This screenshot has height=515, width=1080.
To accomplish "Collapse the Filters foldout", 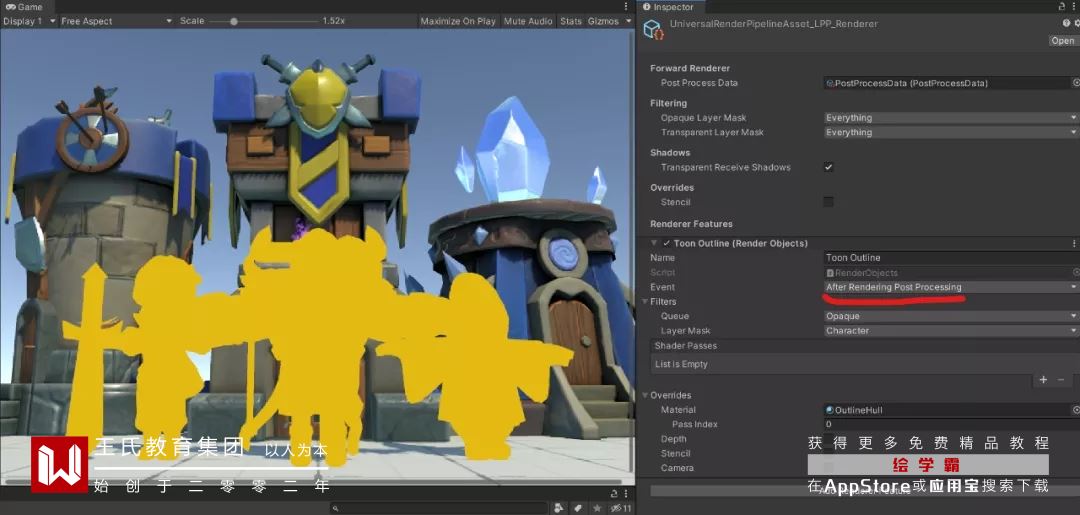I will (x=645, y=302).
